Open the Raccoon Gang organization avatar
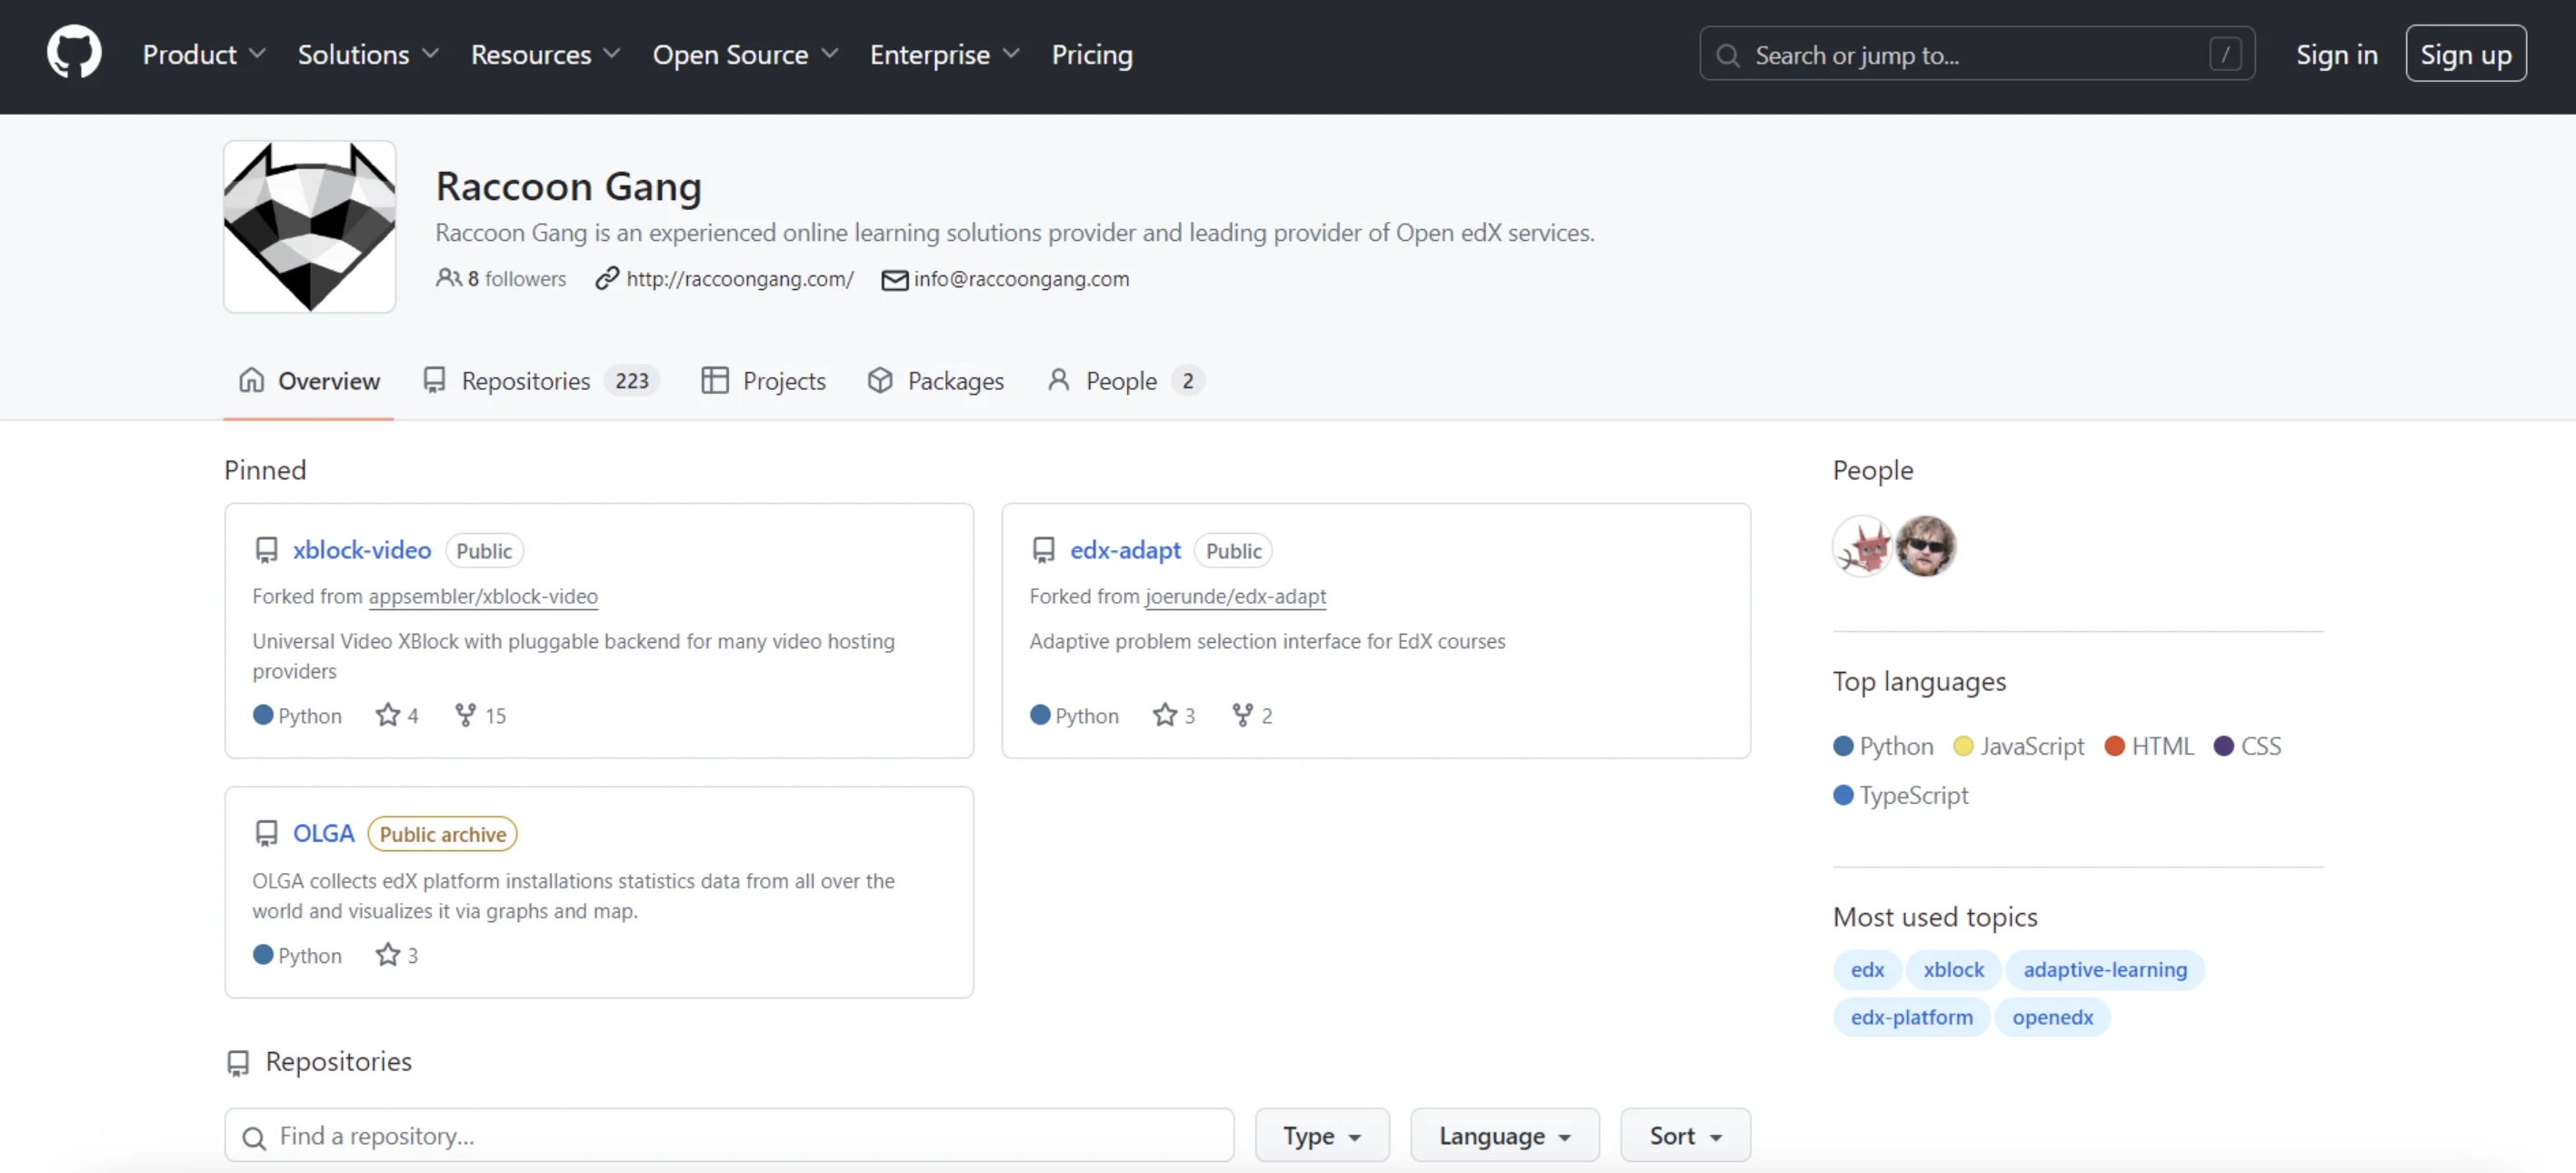The width and height of the screenshot is (2576, 1173). point(310,227)
